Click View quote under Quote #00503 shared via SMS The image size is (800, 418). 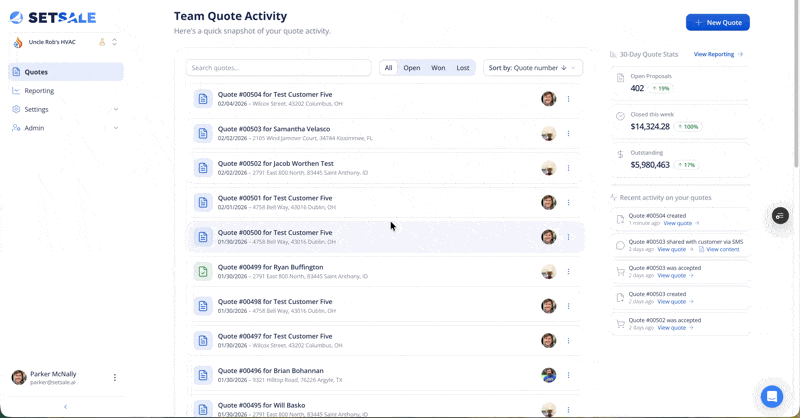(x=675, y=250)
